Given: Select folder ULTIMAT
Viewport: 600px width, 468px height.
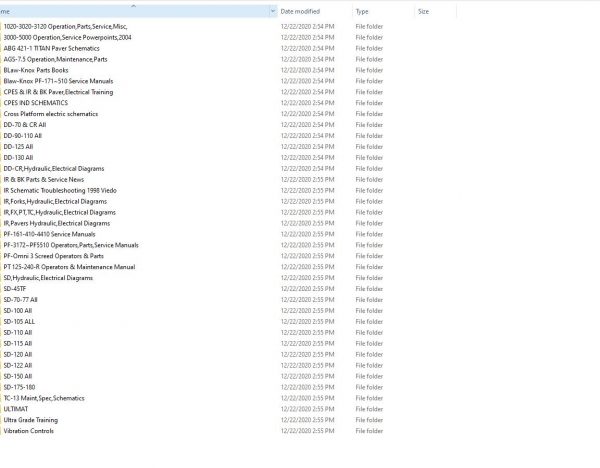Looking at the screenshot, I should pos(16,409).
